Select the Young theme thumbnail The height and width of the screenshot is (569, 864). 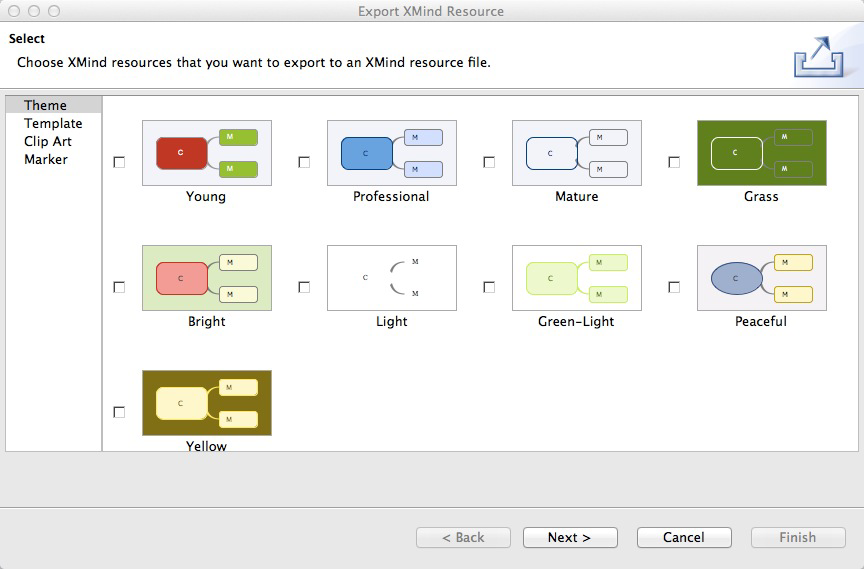(207, 153)
